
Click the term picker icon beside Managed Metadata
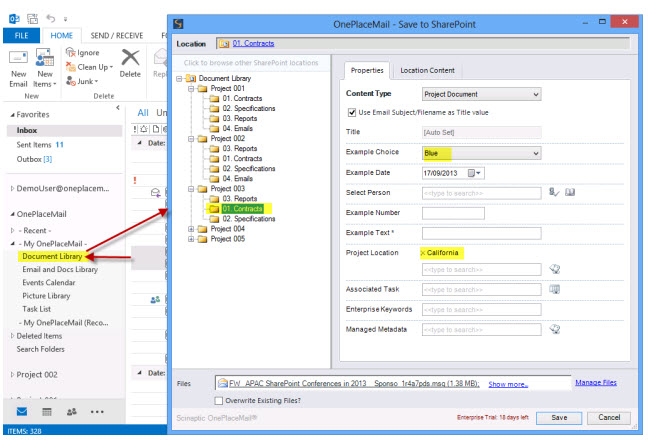pyautogui.click(x=555, y=329)
